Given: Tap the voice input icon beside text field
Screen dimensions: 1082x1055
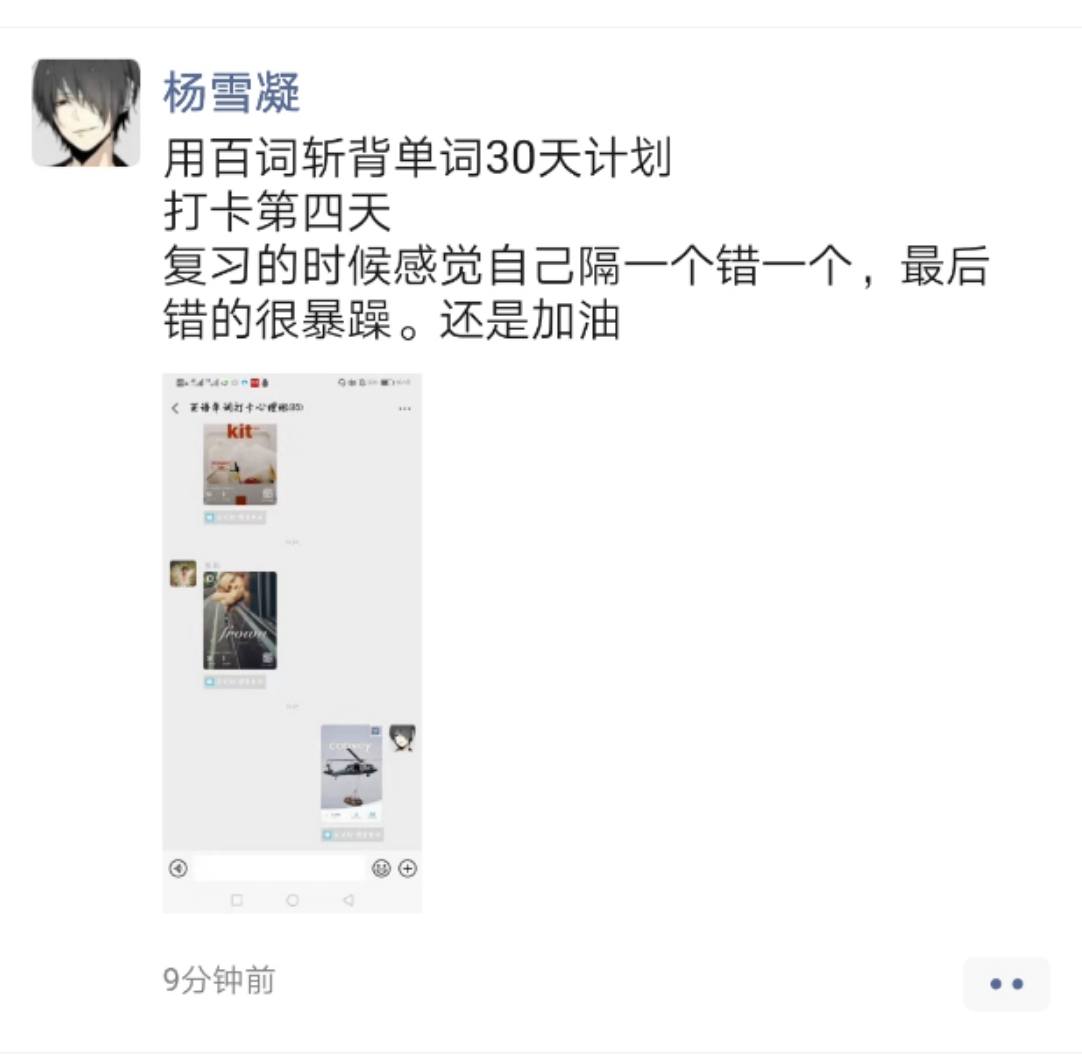Looking at the screenshot, I should click(x=178, y=868).
